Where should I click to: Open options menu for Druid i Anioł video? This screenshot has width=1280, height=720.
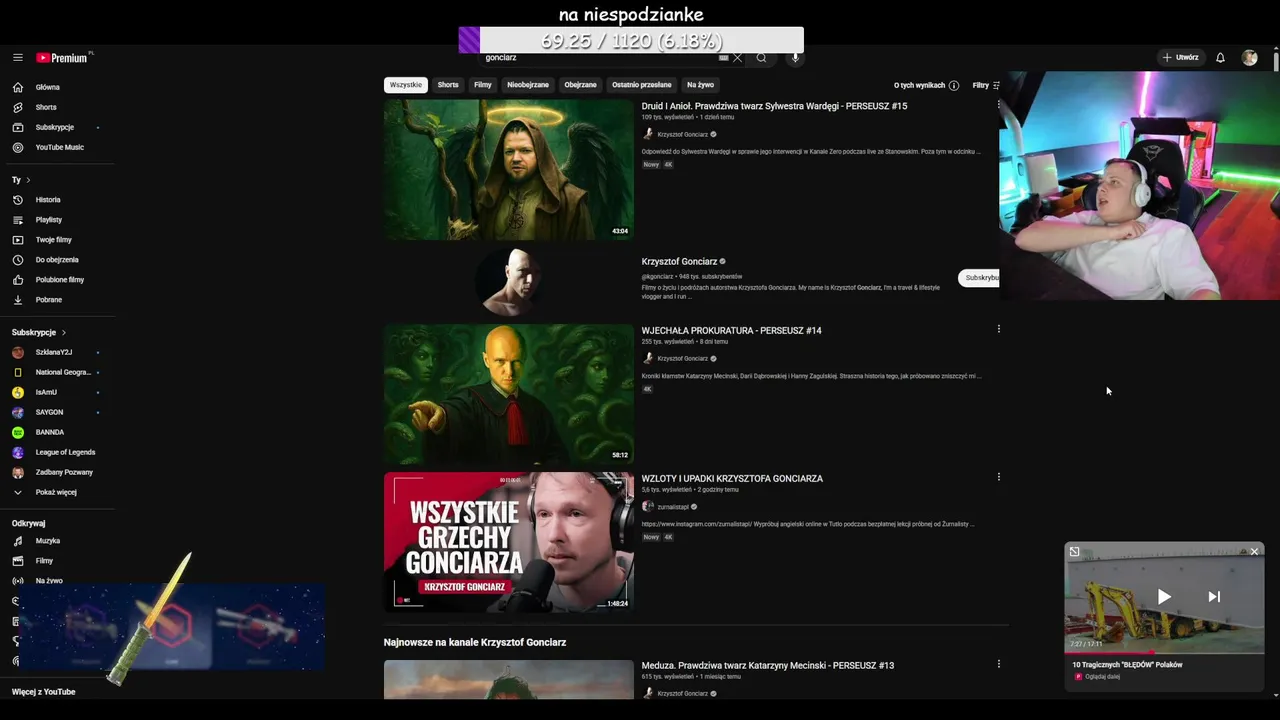pos(998,105)
